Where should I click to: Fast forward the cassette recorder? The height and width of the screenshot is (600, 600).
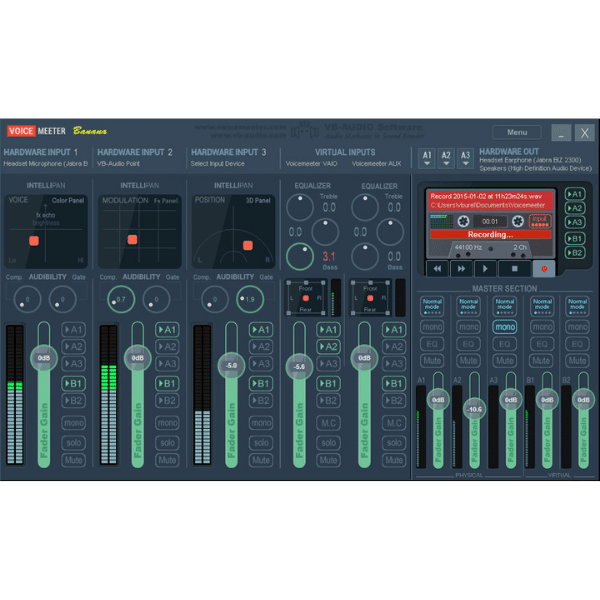coord(461,269)
